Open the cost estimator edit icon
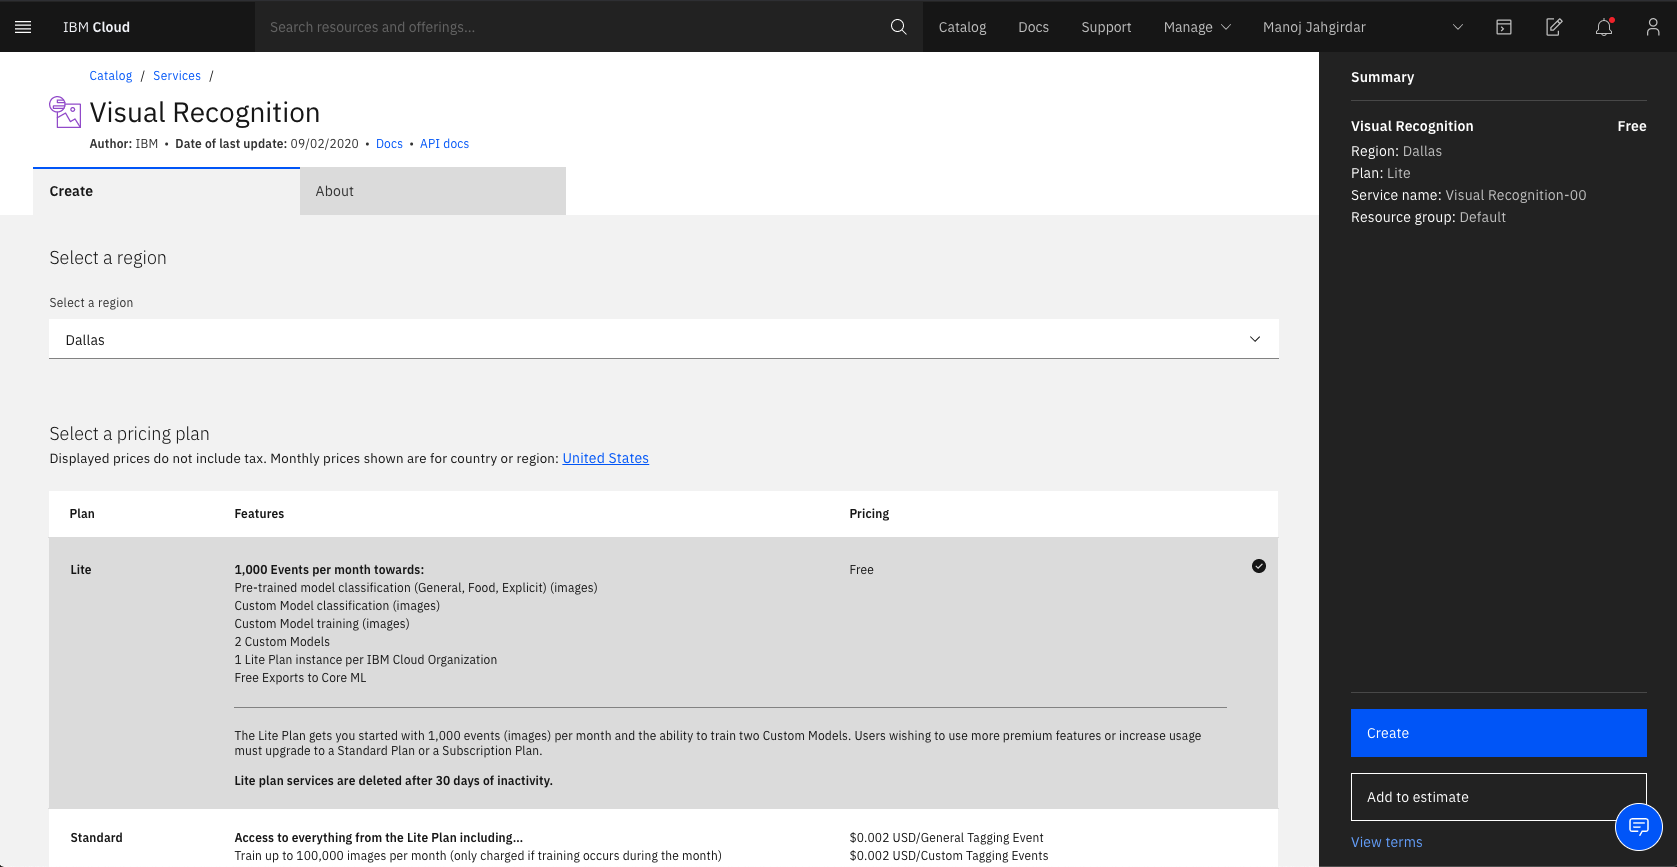Image resolution: width=1677 pixels, height=867 pixels. tap(1554, 27)
